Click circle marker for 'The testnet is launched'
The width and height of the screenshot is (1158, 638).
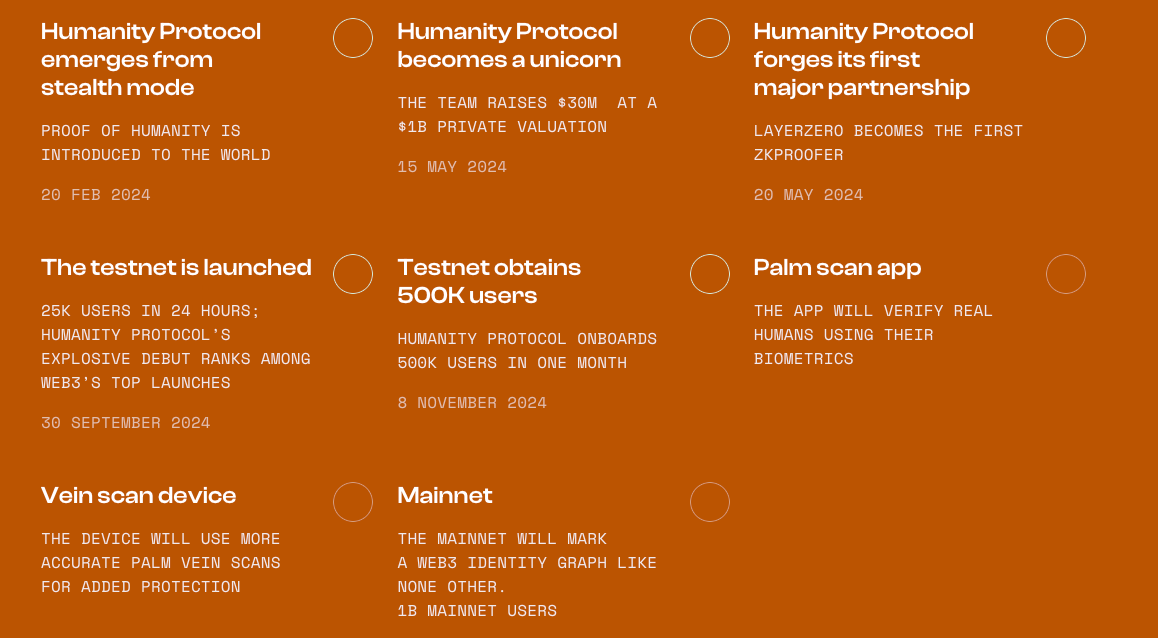(x=353, y=274)
